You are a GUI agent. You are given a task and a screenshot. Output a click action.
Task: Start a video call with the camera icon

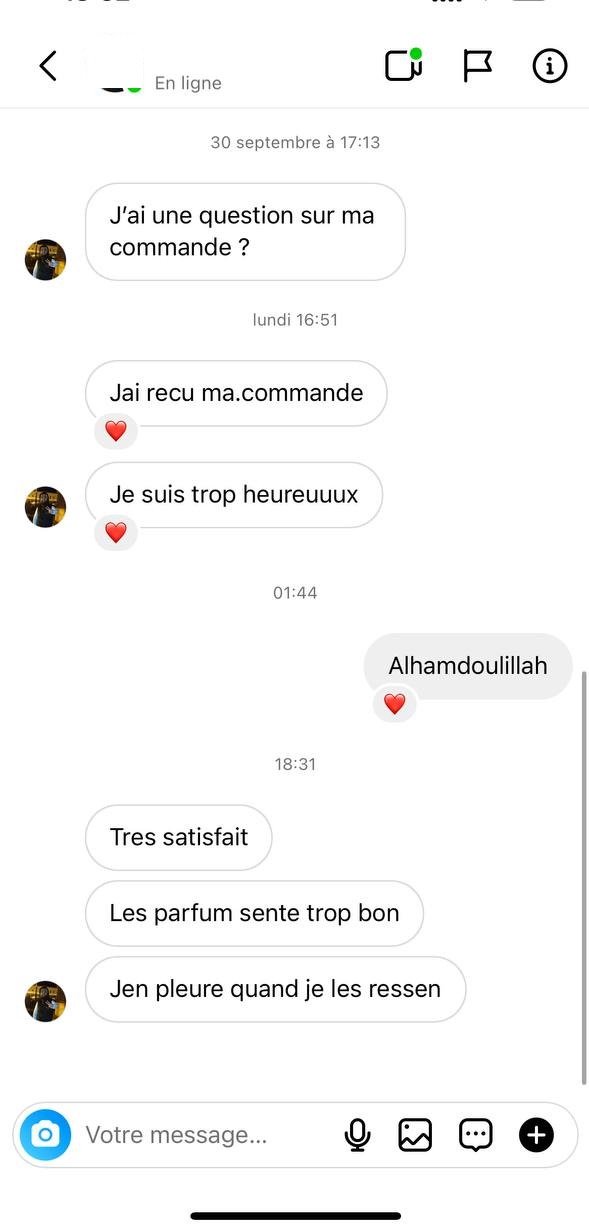tap(403, 65)
